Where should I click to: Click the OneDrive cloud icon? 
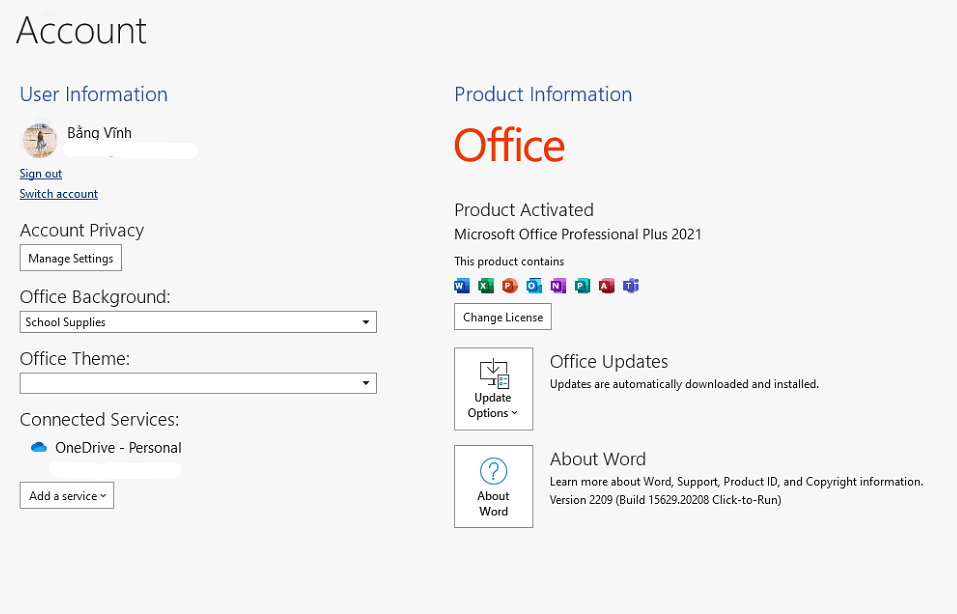[x=39, y=447]
